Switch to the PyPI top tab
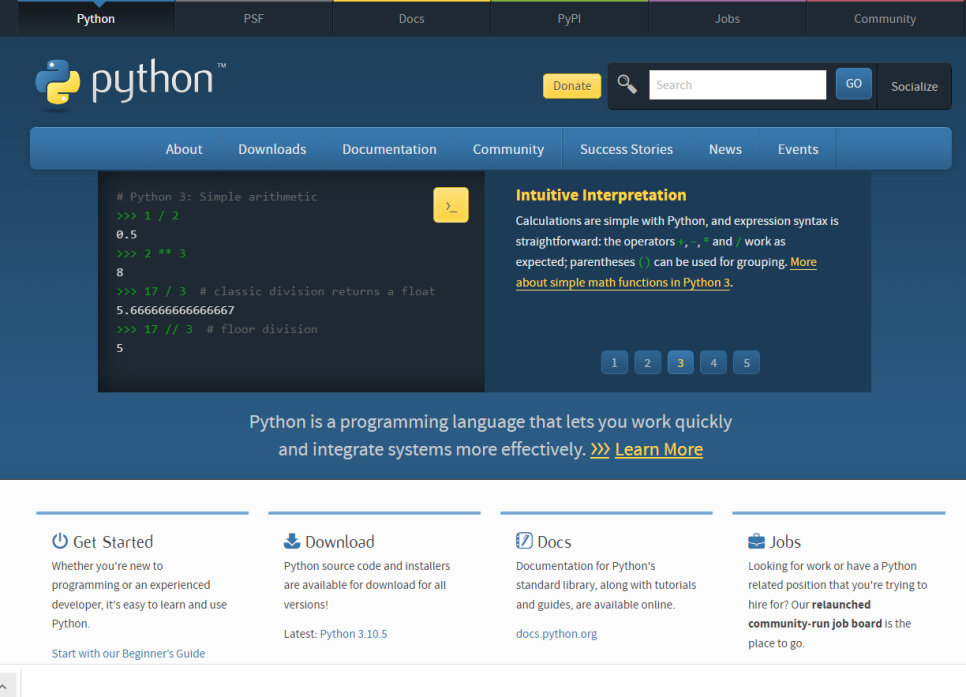 point(569,18)
